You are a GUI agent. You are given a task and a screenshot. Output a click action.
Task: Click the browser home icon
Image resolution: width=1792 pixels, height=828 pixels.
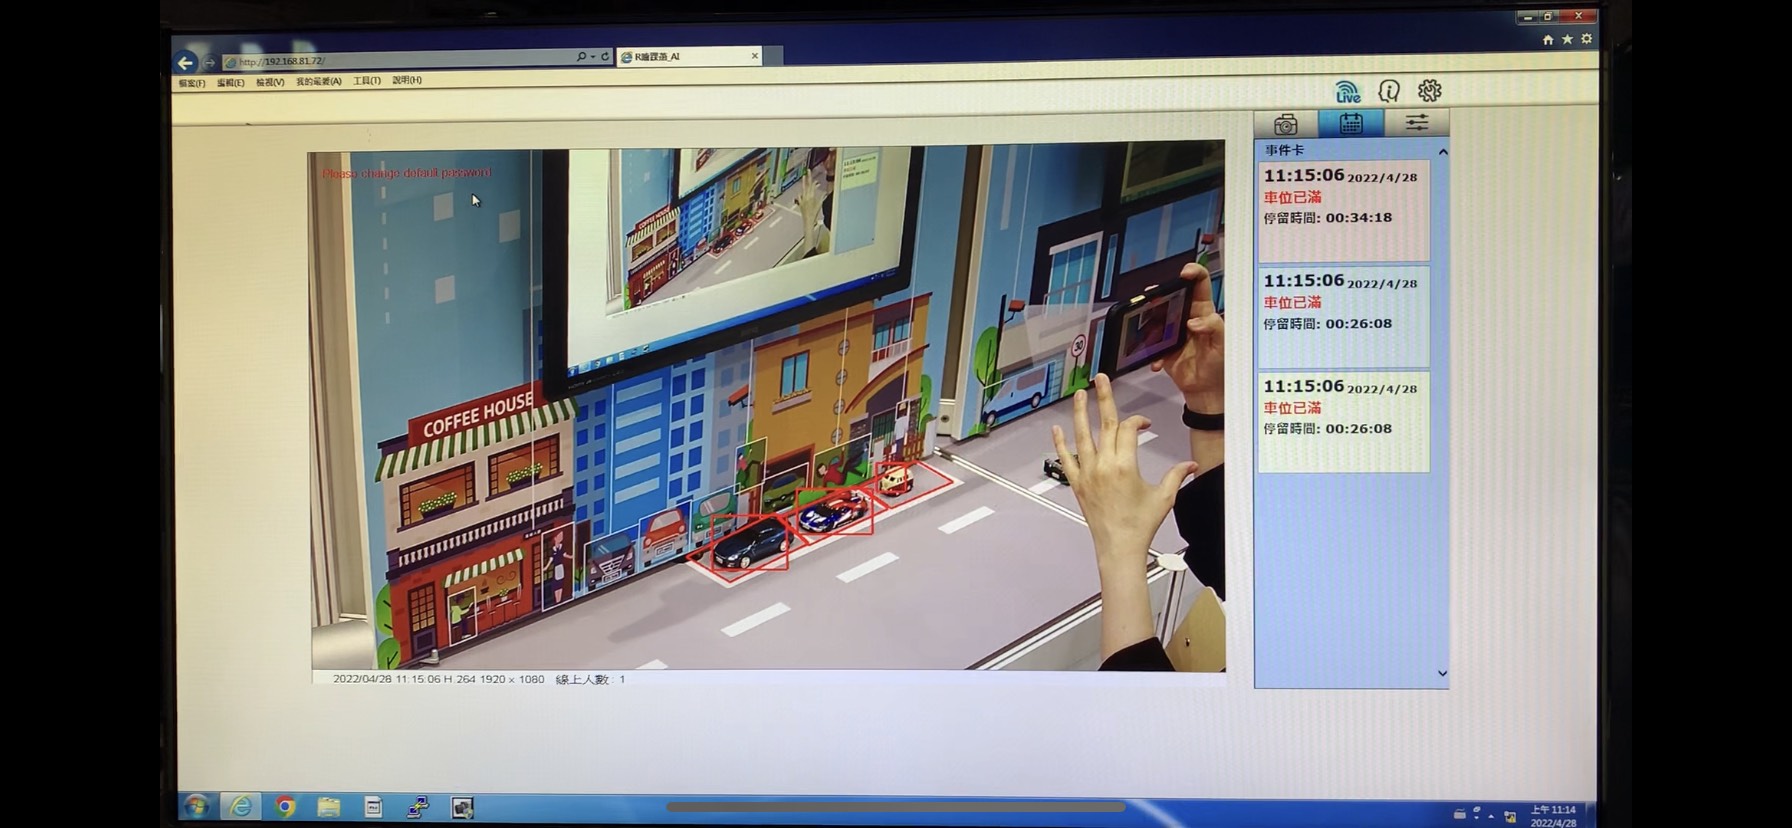coord(1548,40)
